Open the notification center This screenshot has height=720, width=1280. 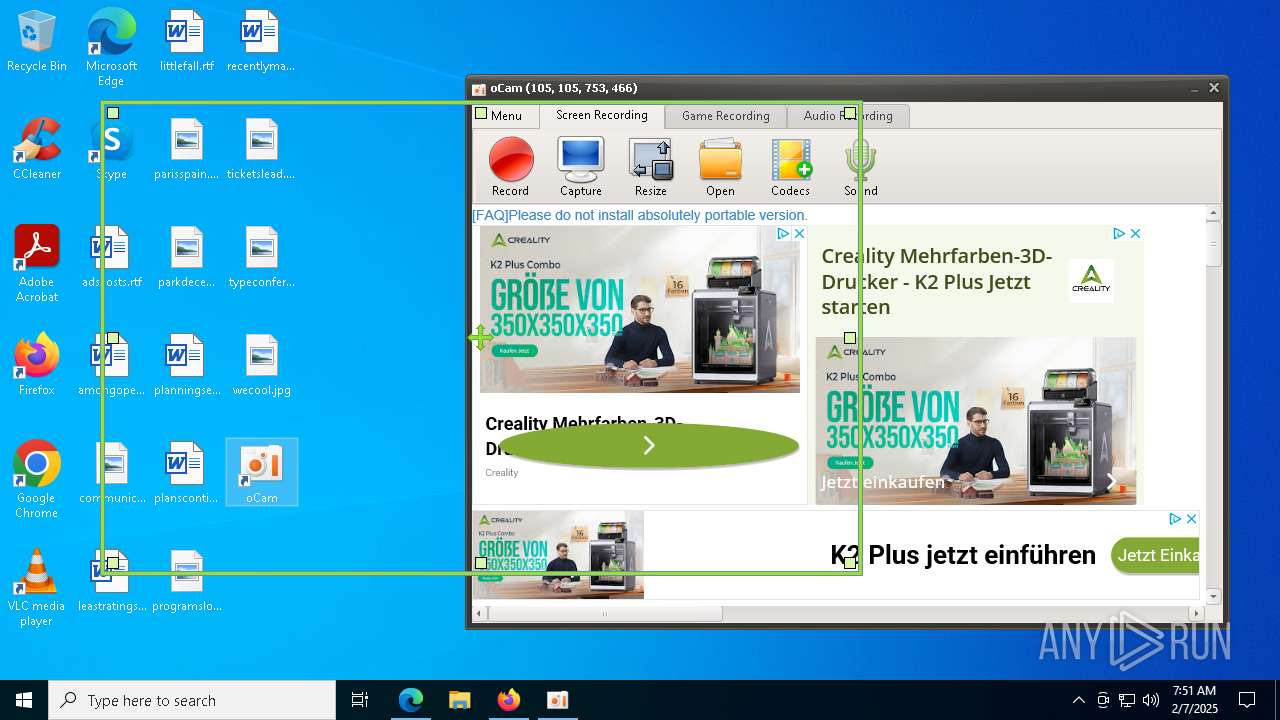[1247, 700]
